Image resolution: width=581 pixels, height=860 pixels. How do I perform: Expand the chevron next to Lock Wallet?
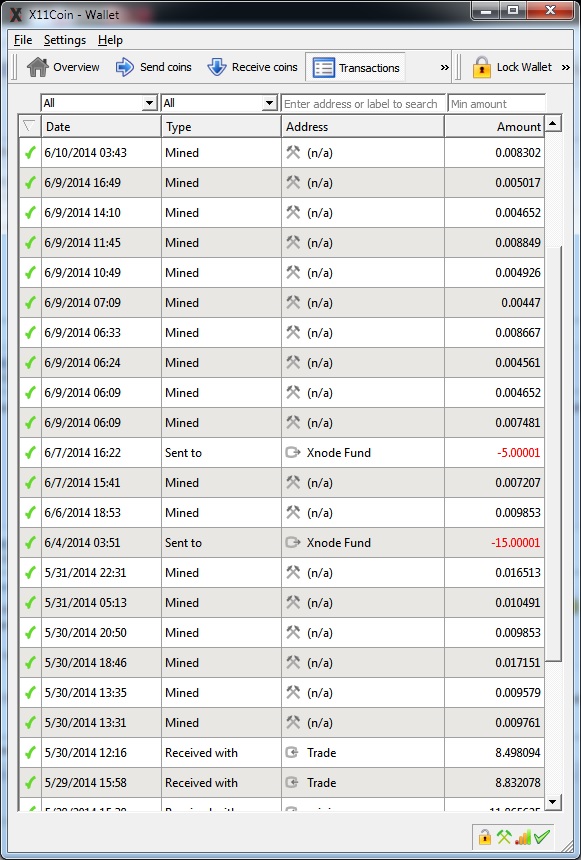click(566, 67)
